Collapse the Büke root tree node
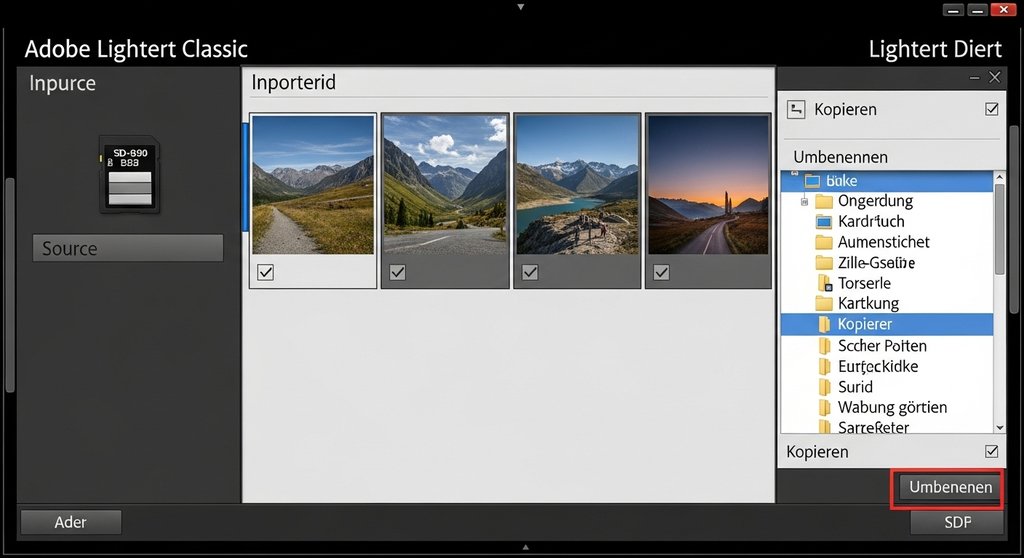 click(795, 174)
